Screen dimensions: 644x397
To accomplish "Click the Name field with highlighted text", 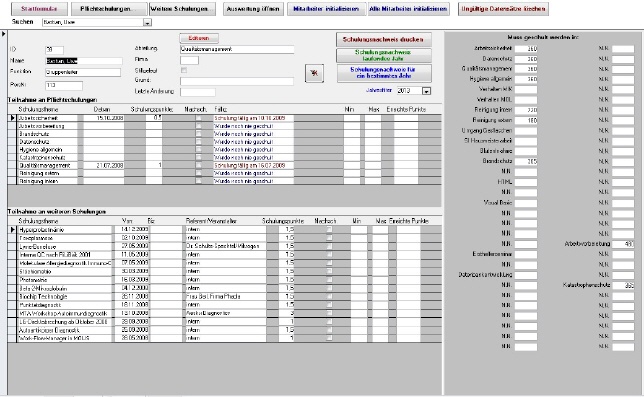I will coord(84,61).
